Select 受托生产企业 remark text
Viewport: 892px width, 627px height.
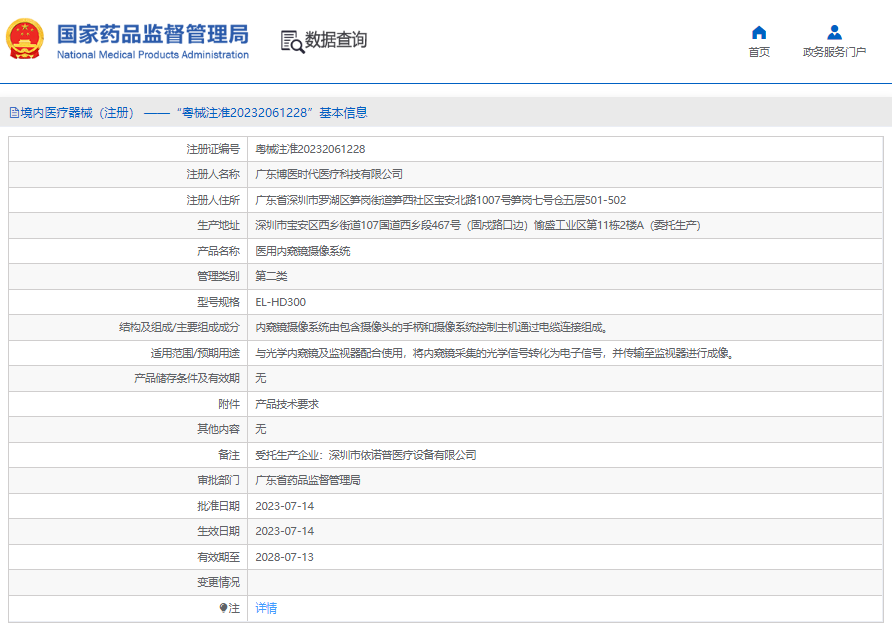point(366,455)
